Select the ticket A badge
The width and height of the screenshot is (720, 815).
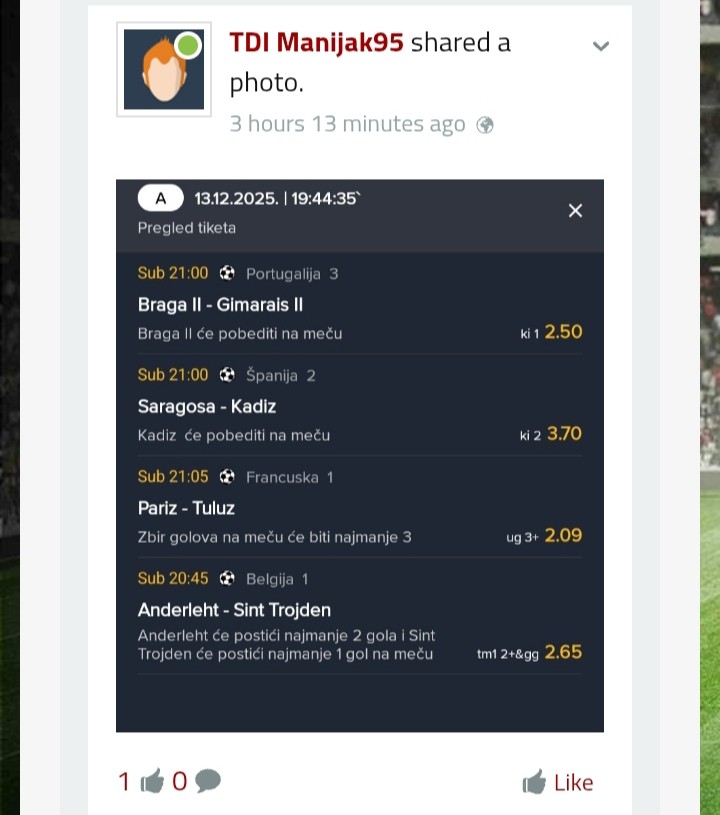click(x=160, y=198)
